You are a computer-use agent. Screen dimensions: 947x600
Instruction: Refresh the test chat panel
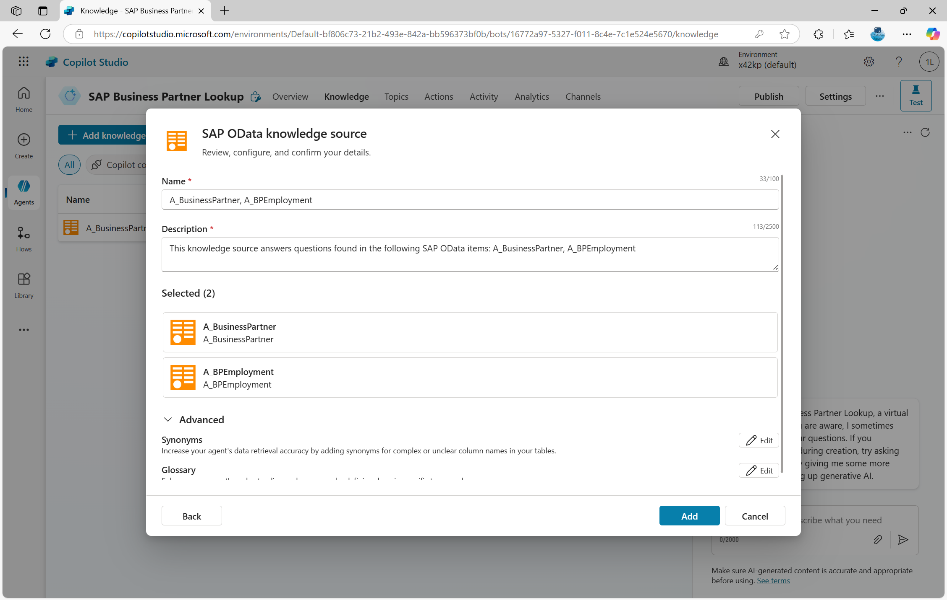click(x=925, y=132)
